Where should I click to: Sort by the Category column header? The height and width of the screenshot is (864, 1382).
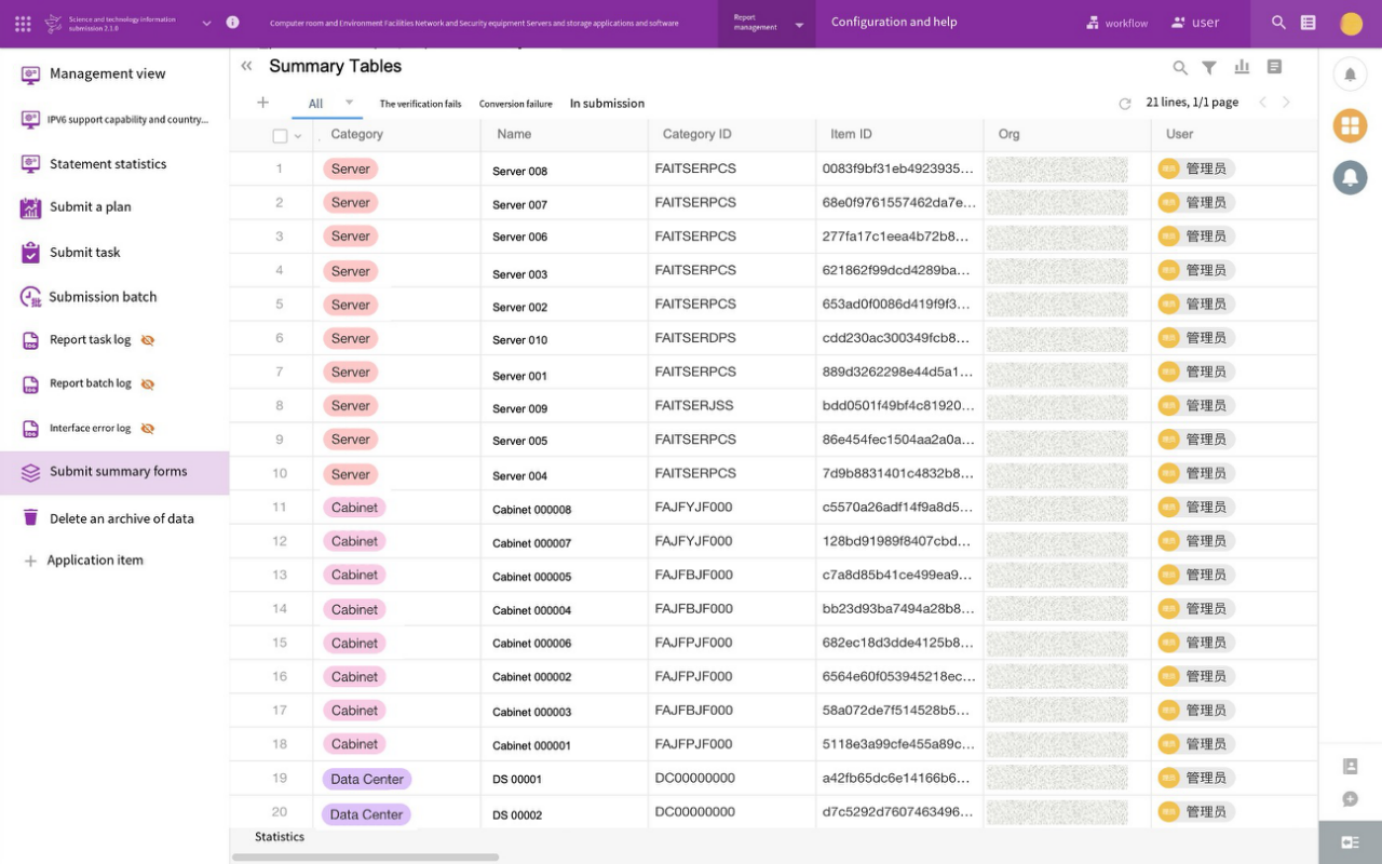tap(357, 134)
